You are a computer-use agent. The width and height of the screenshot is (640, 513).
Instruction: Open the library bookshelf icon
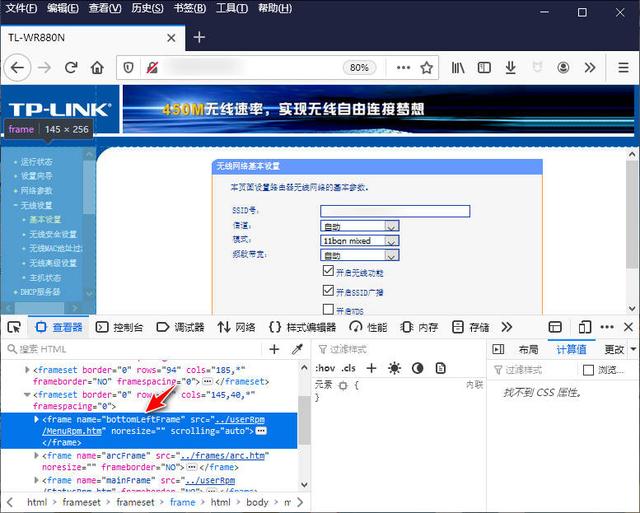click(x=458, y=67)
